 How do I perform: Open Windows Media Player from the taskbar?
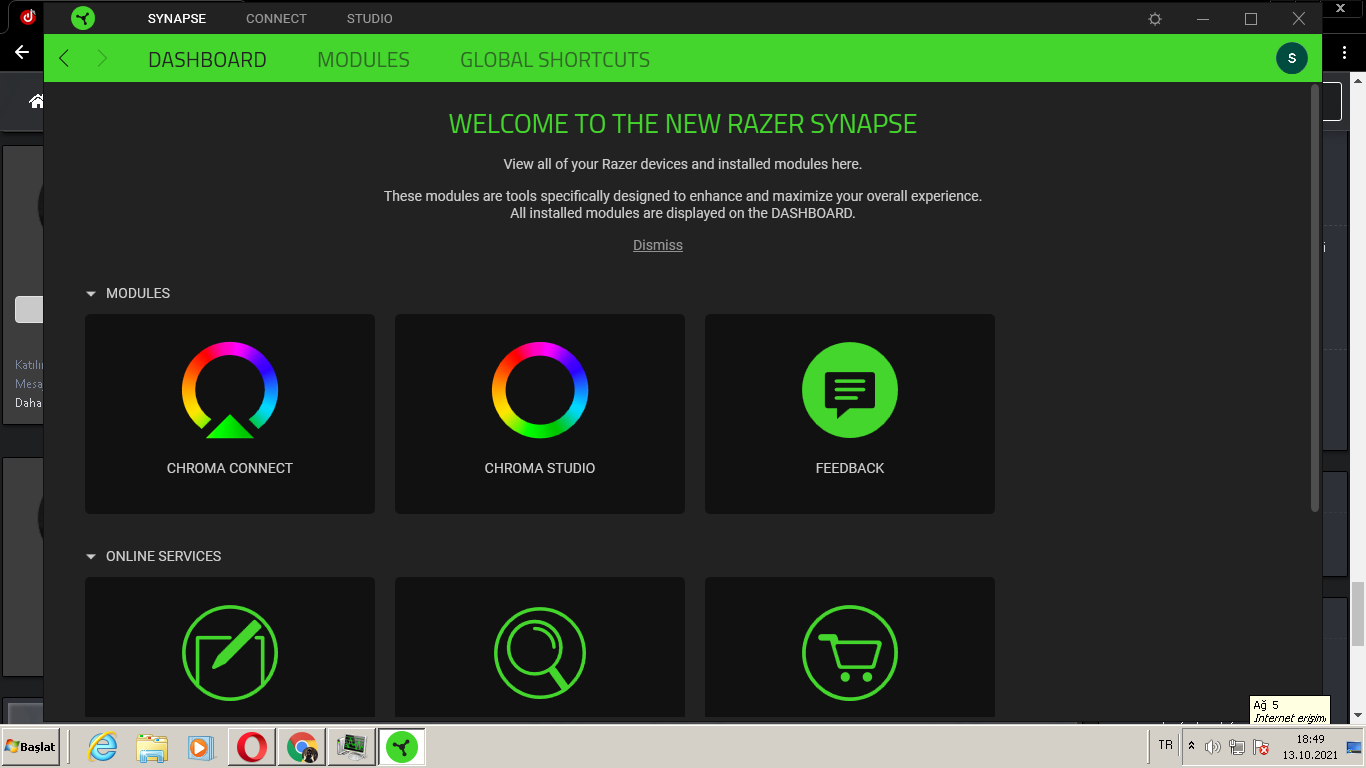tap(200, 747)
